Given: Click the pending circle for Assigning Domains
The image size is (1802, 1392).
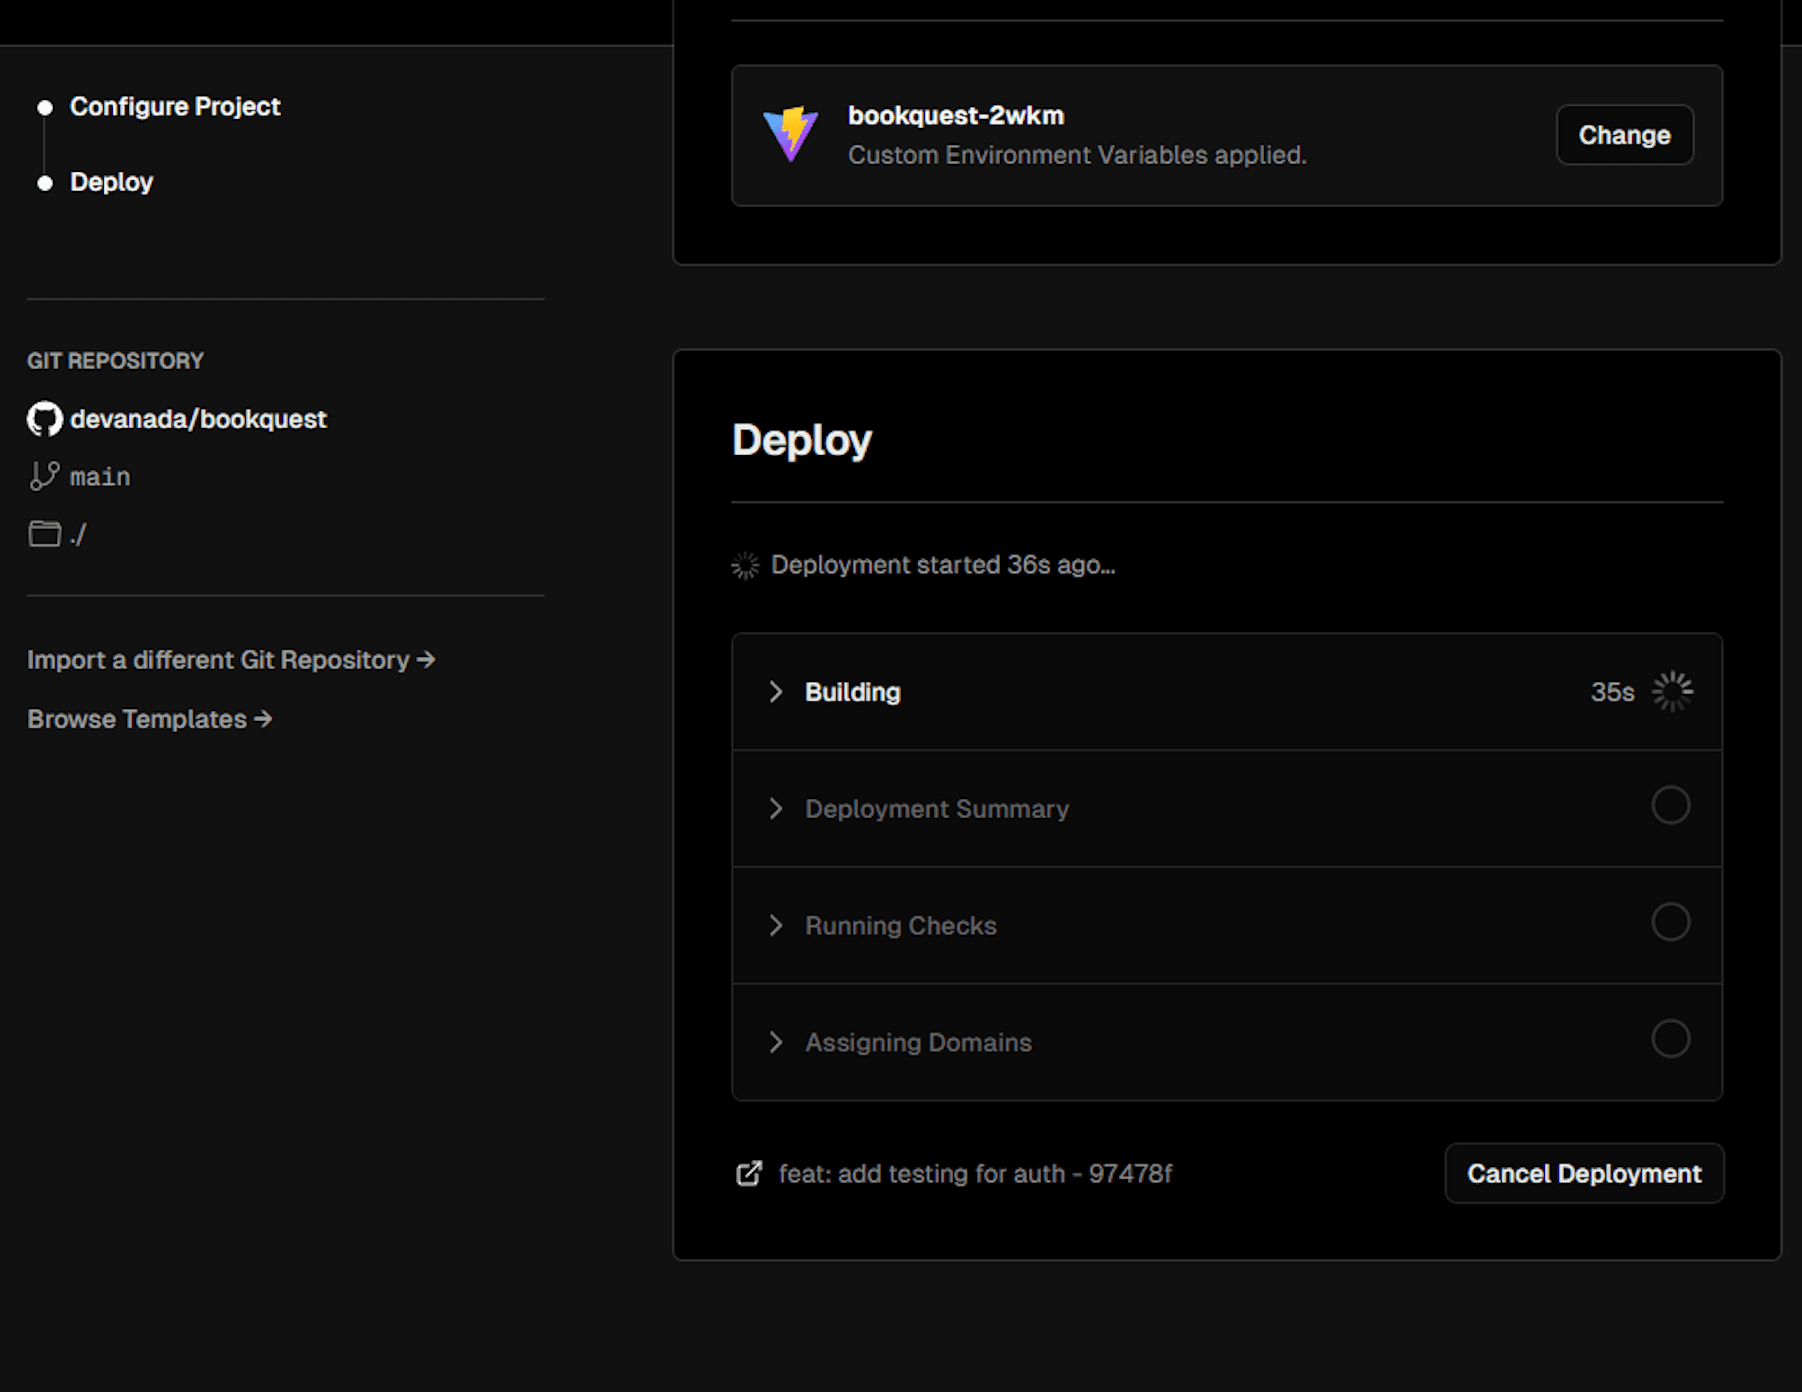Looking at the screenshot, I should (1671, 1039).
